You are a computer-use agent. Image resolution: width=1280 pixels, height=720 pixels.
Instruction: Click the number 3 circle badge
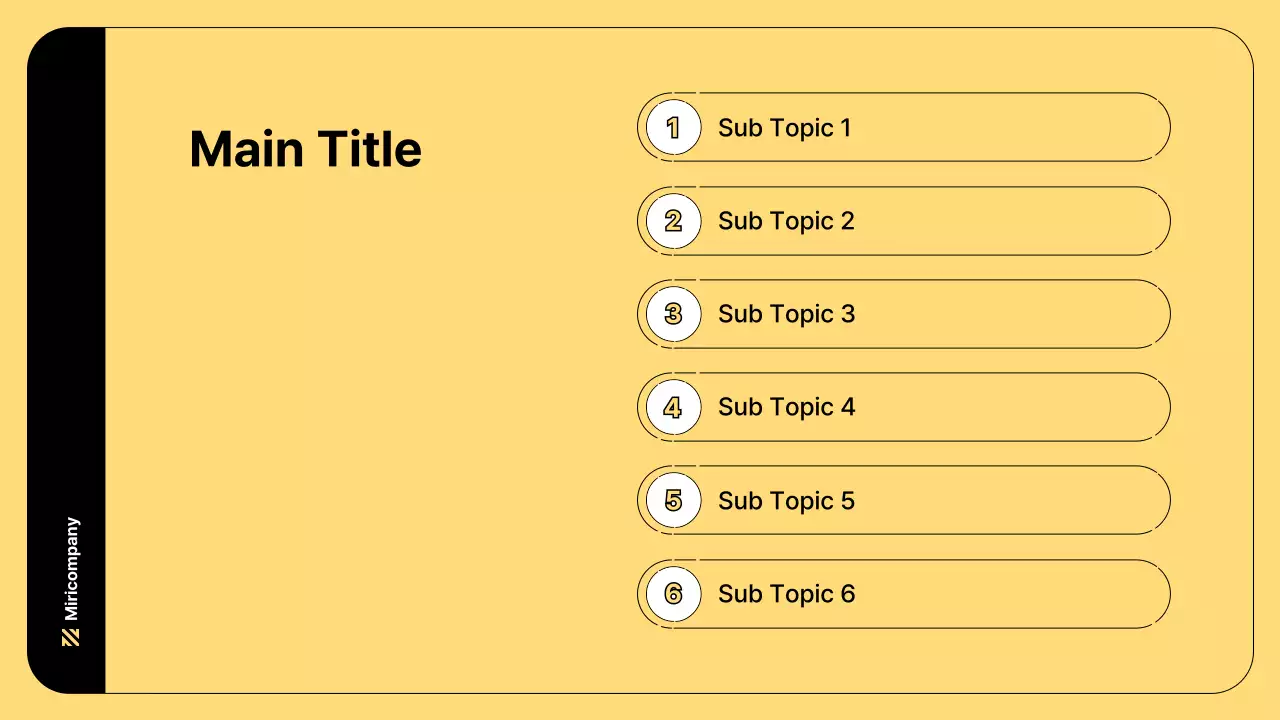click(673, 314)
